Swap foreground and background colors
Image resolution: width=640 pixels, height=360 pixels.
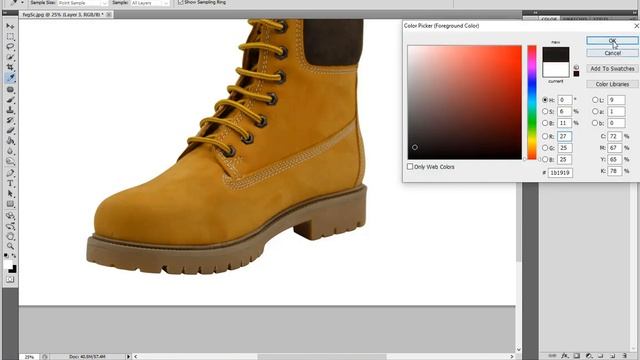14,256
